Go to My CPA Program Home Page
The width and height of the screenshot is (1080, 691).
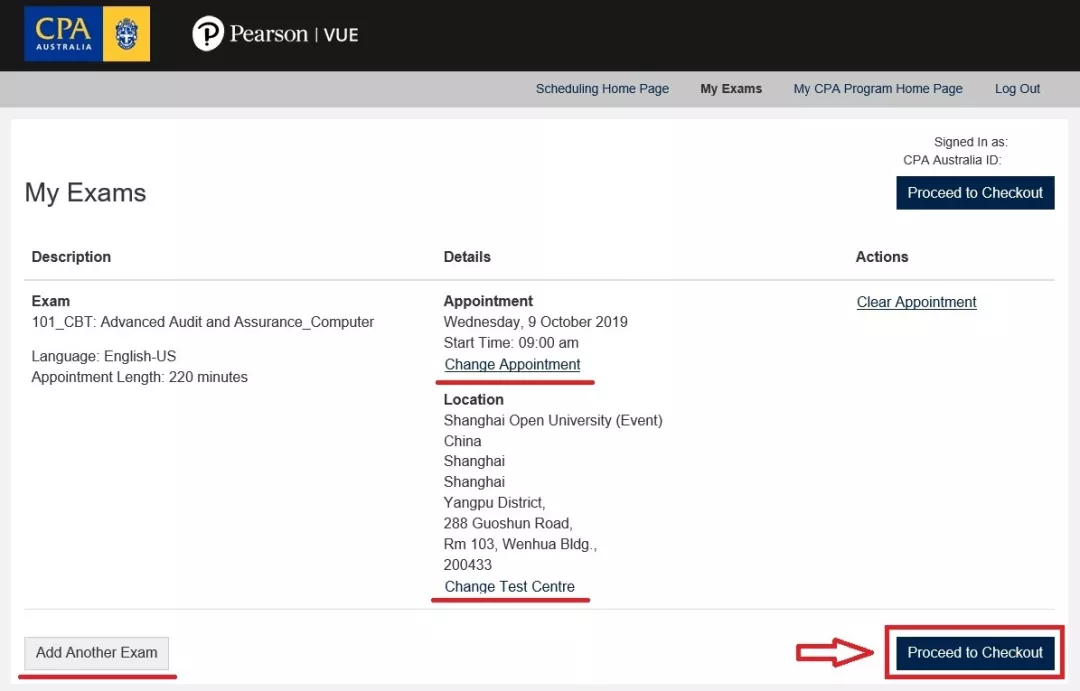tap(878, 89)
